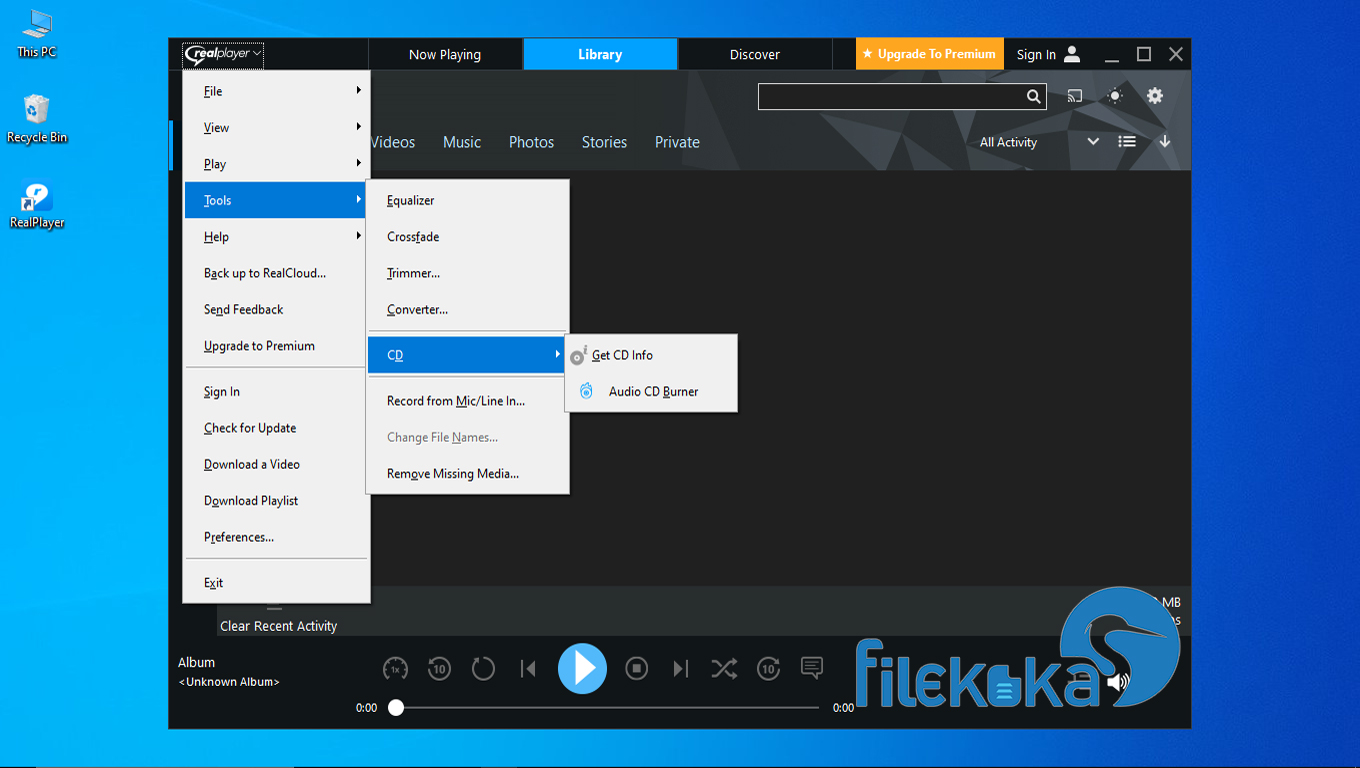Viewport: 1360px width, 768px height.
Task: Toggle the brightness theme icon
Action: [1115, 96]
